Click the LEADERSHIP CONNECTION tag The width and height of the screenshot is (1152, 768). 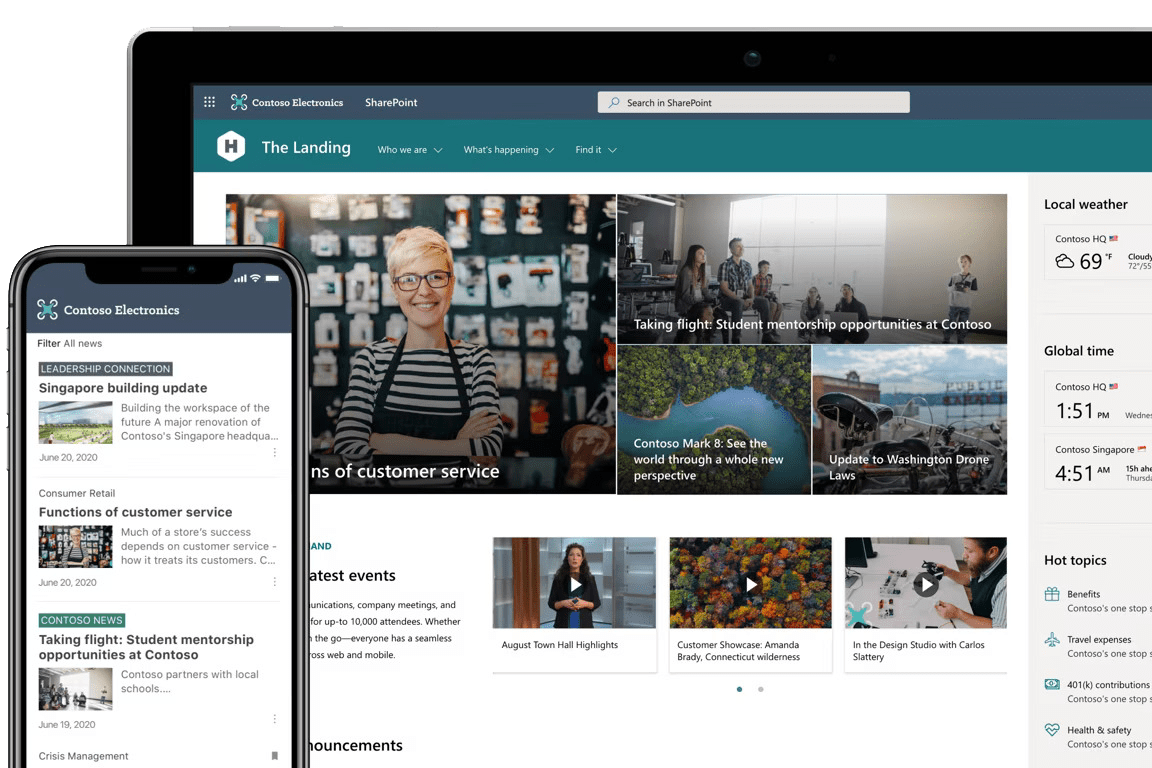105,369
